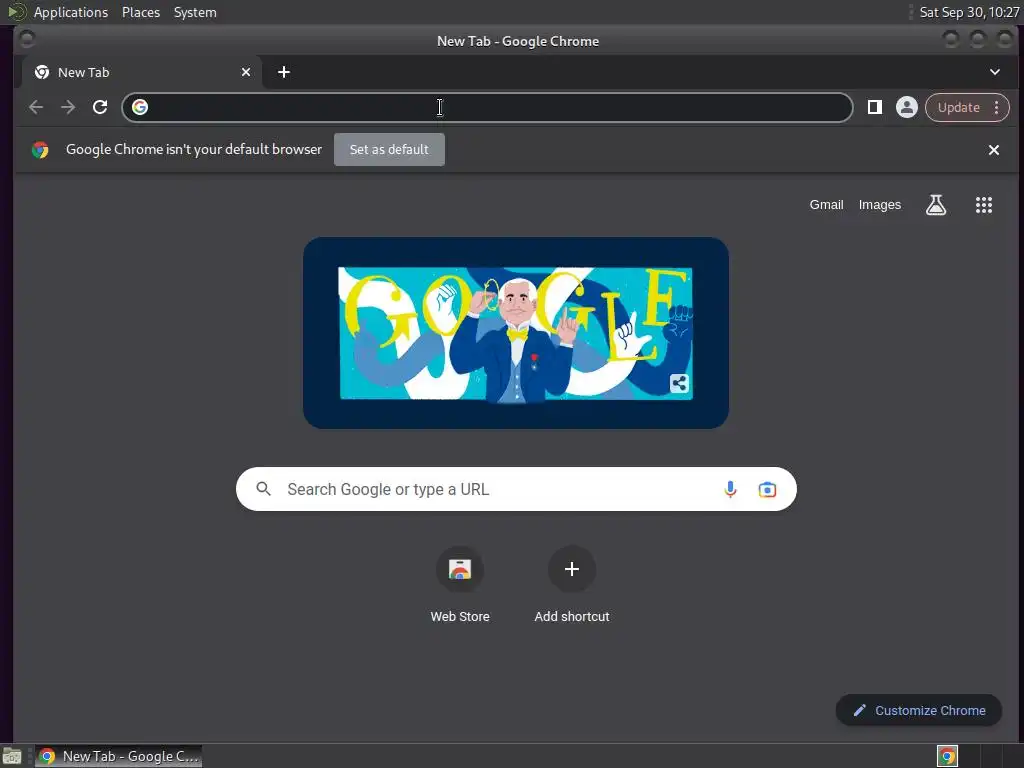
Task: Reload the current page
Action: coord(100,107)
